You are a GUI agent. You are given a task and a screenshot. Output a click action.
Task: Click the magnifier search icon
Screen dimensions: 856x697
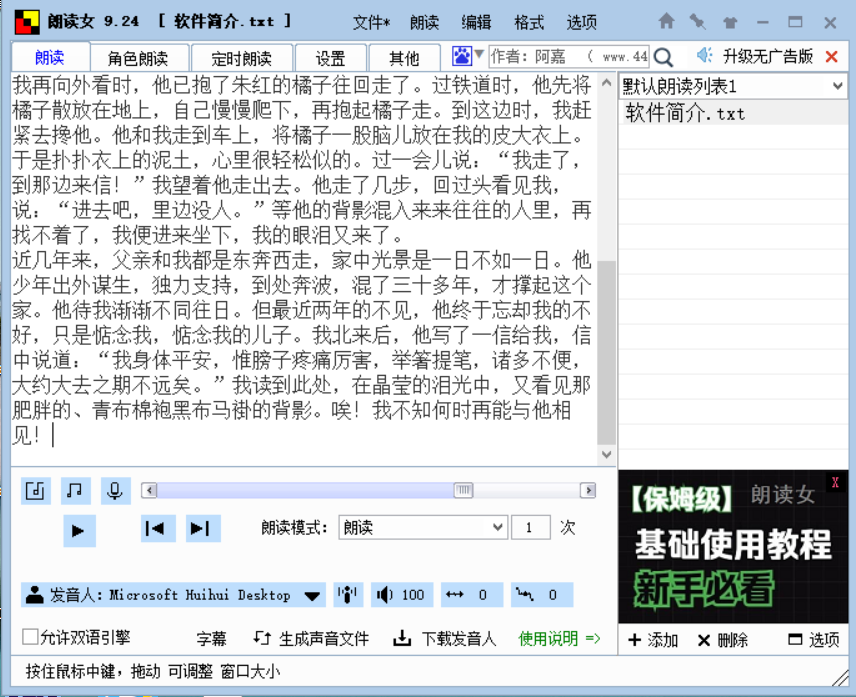pos(663,58)
